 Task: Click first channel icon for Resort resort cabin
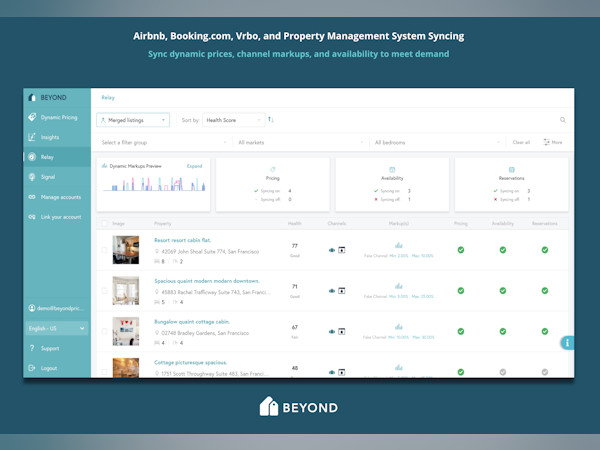[x=332, y=250]
